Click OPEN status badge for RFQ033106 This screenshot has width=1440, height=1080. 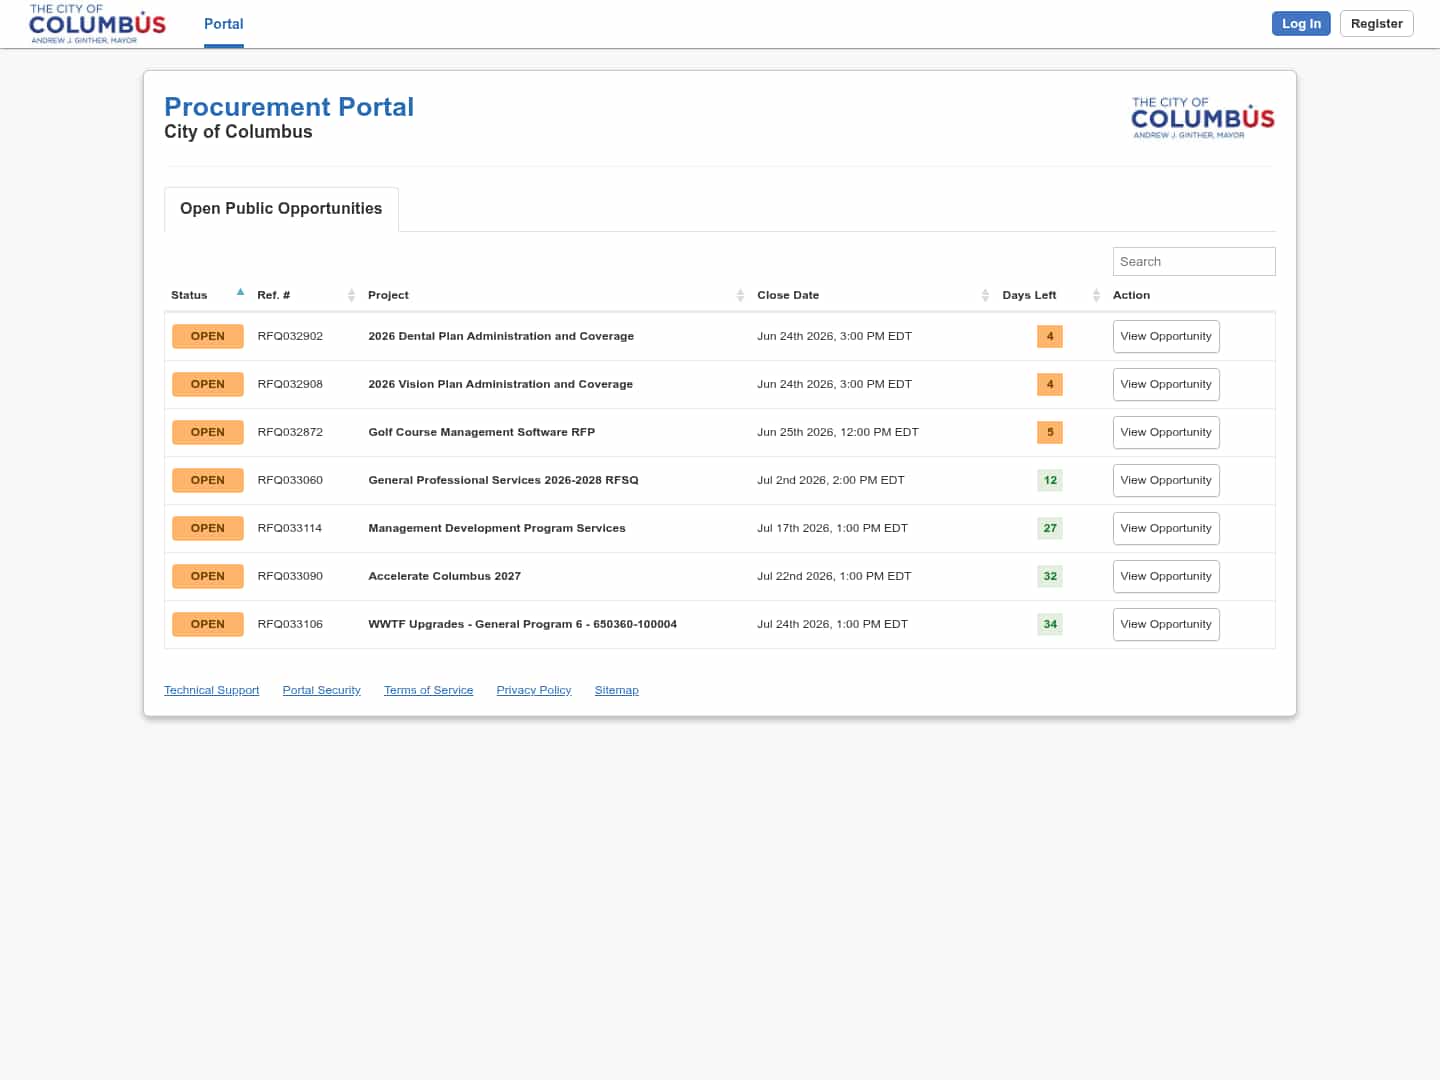tap(208, 624)
